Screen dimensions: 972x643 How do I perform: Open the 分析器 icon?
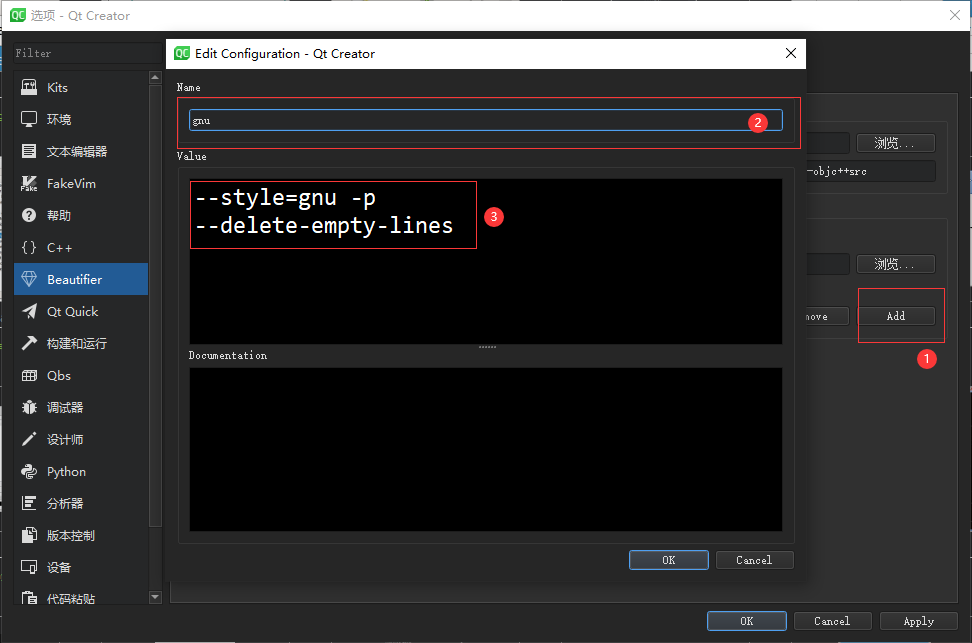(x=29, y=503)
